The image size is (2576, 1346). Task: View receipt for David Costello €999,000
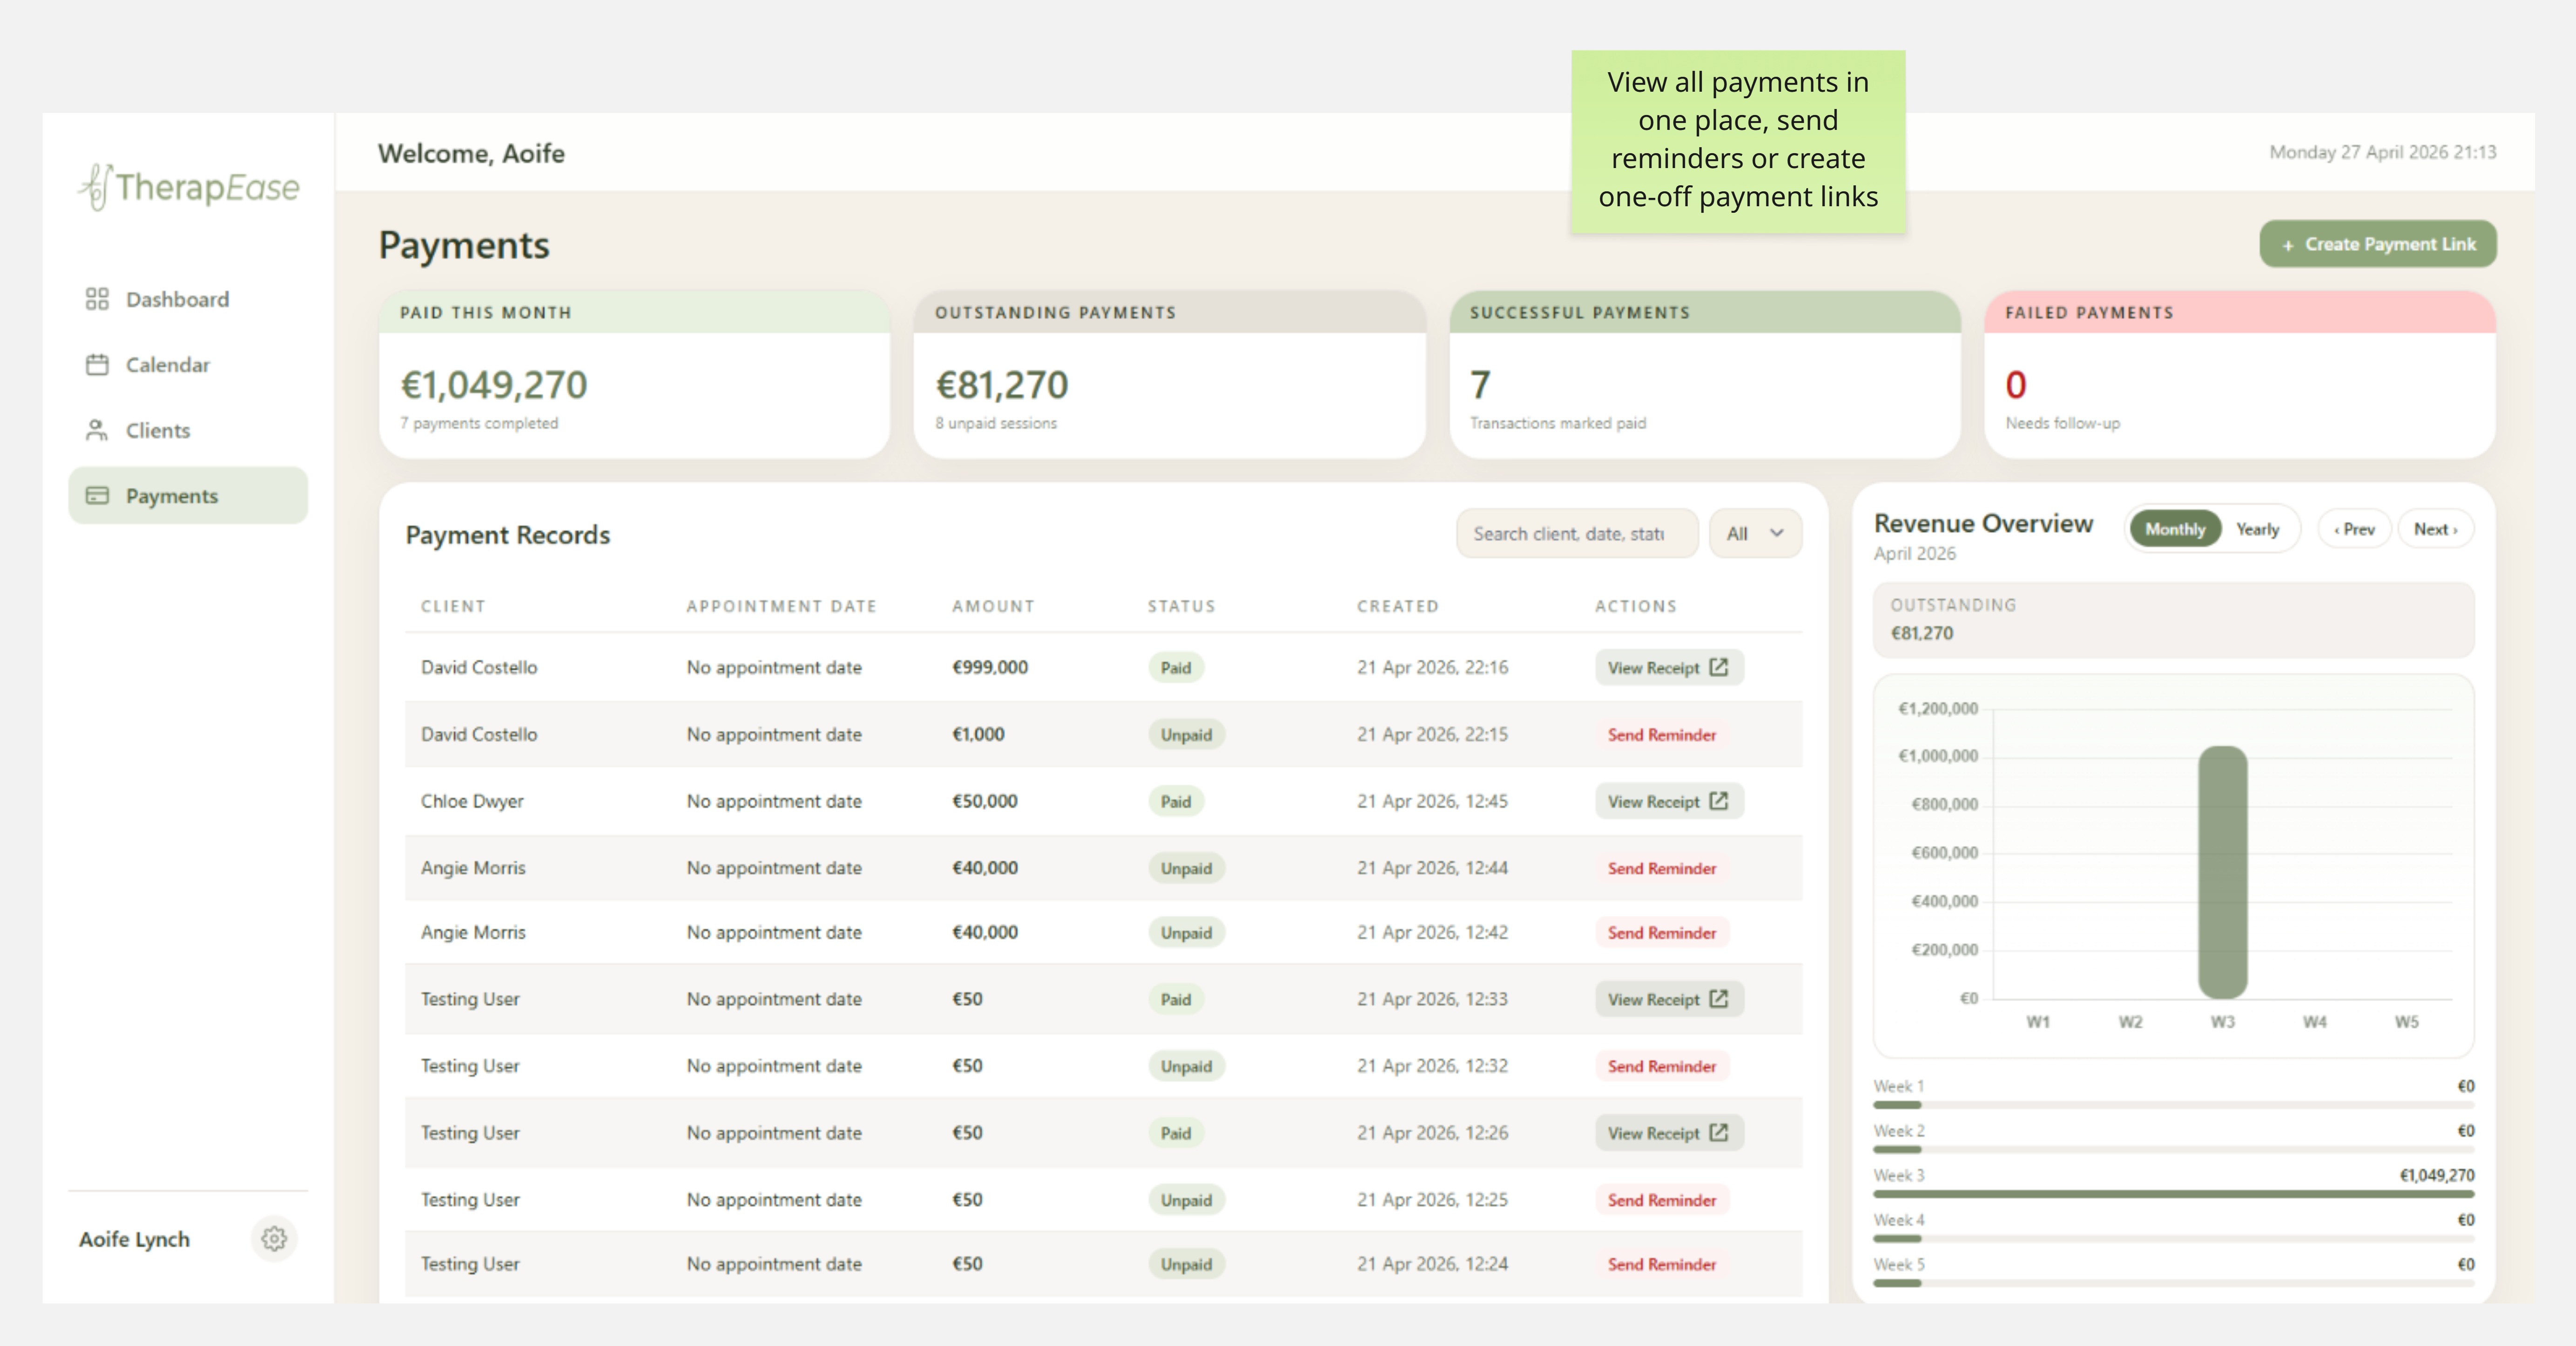pyautogui.click(x=1668, y=667)
